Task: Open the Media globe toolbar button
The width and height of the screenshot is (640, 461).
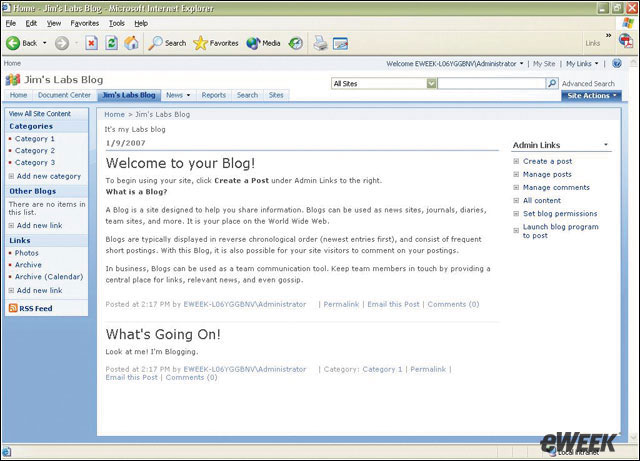Action: tap(263, 43)
